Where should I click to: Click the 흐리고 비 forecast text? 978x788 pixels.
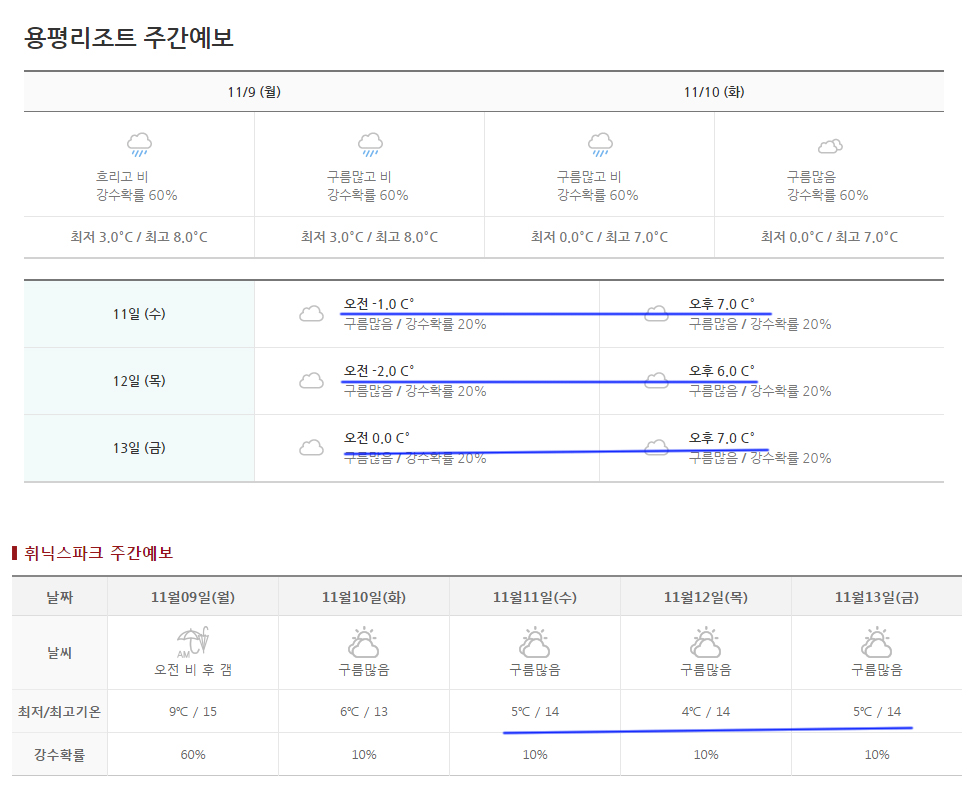coord(122,177)
